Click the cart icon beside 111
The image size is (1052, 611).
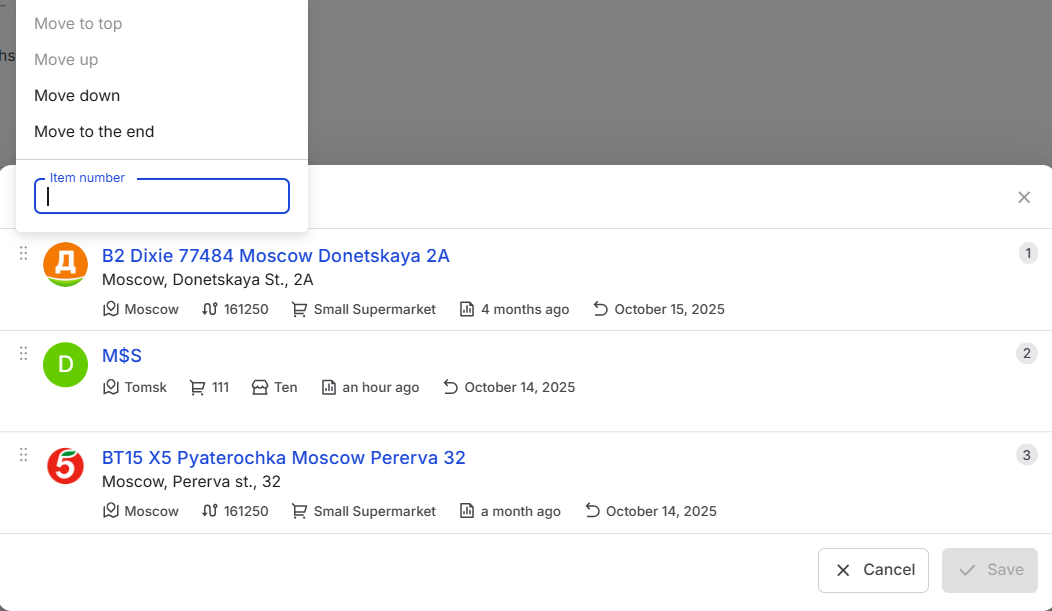197,387
